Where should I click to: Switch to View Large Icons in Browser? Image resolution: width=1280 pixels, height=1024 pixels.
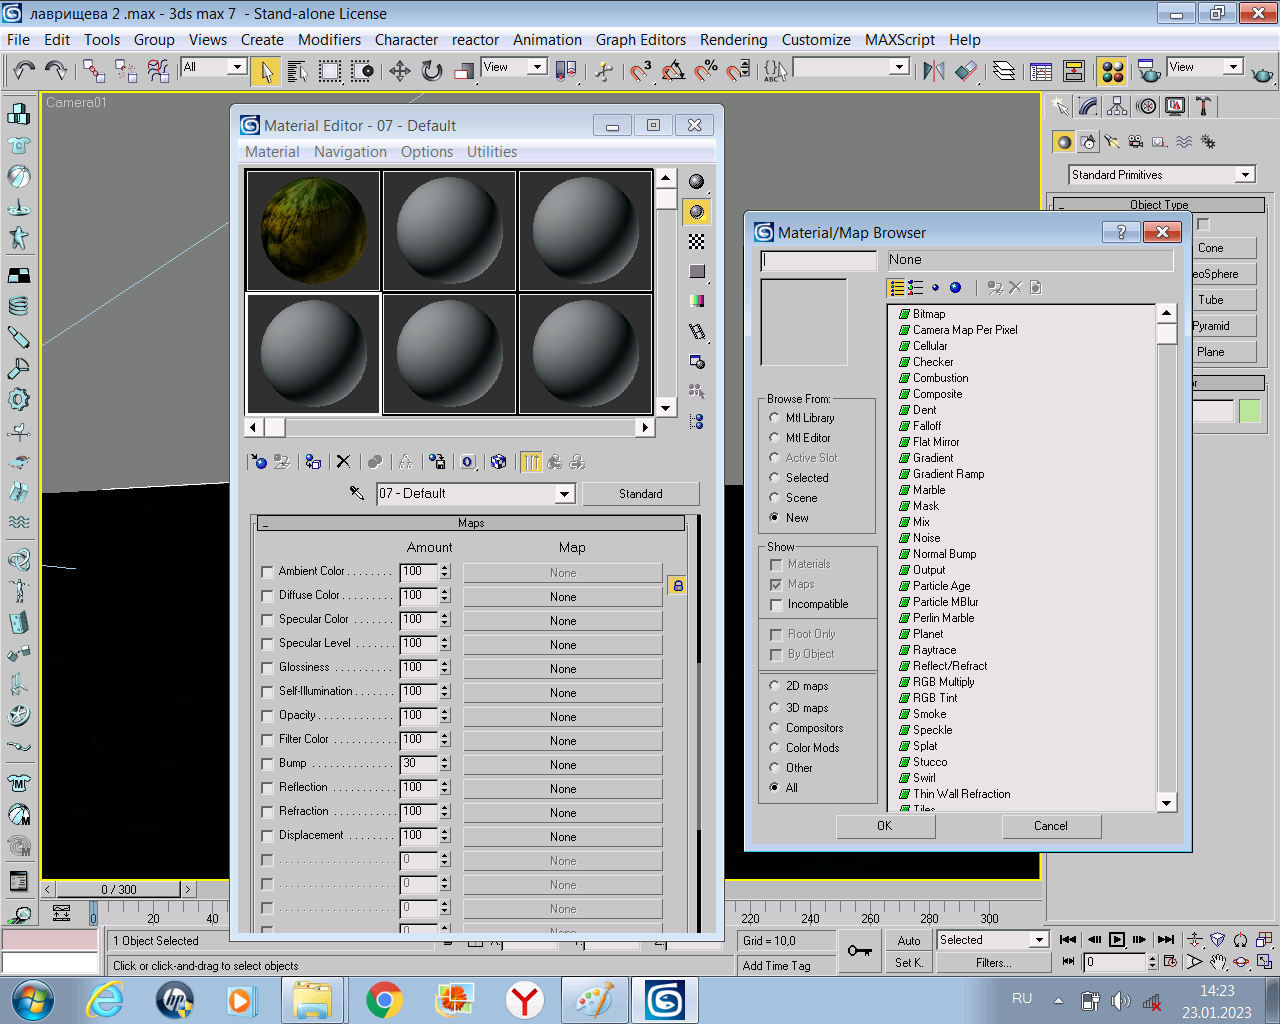tap(955, 288)
